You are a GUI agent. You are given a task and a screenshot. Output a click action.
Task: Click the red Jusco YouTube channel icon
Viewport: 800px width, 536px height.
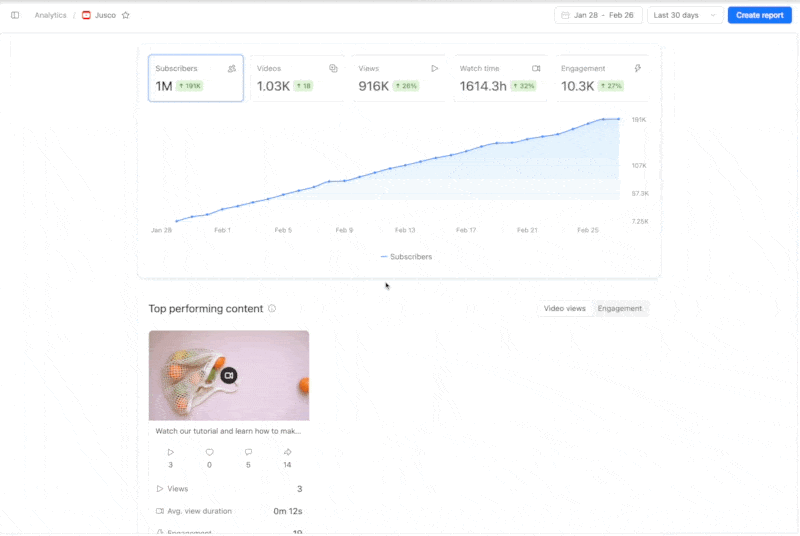click(86, 15)
